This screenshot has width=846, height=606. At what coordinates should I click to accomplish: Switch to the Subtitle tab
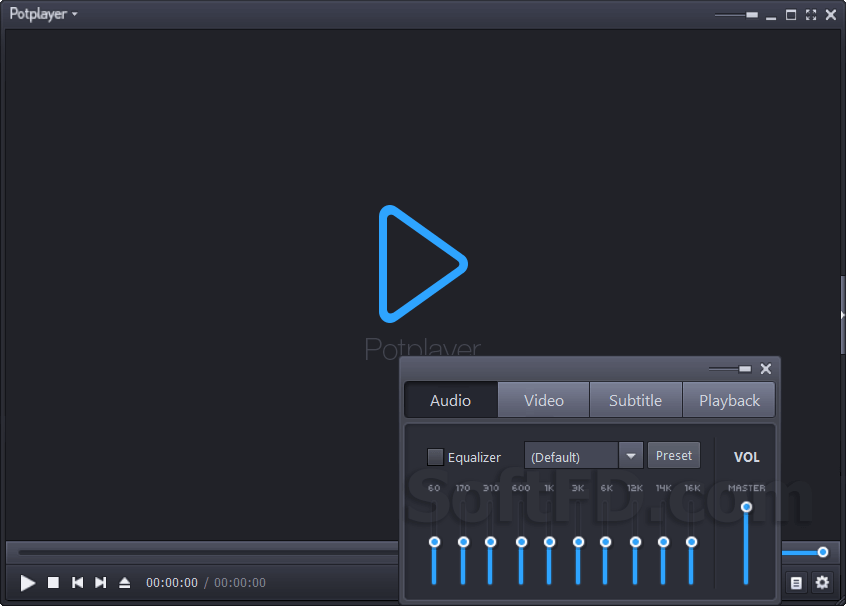coord(636,400)
